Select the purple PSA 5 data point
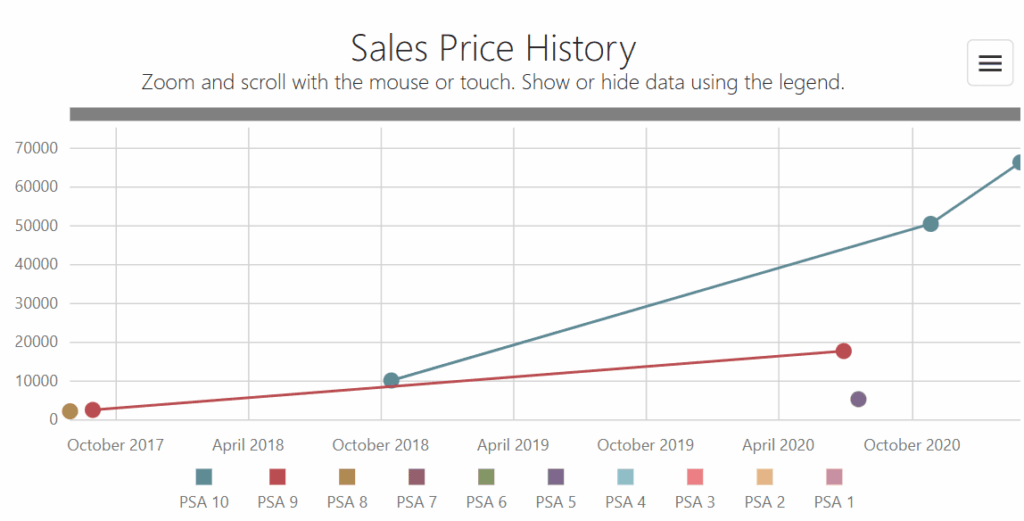Screen dimensions: 1024x521 858,399
